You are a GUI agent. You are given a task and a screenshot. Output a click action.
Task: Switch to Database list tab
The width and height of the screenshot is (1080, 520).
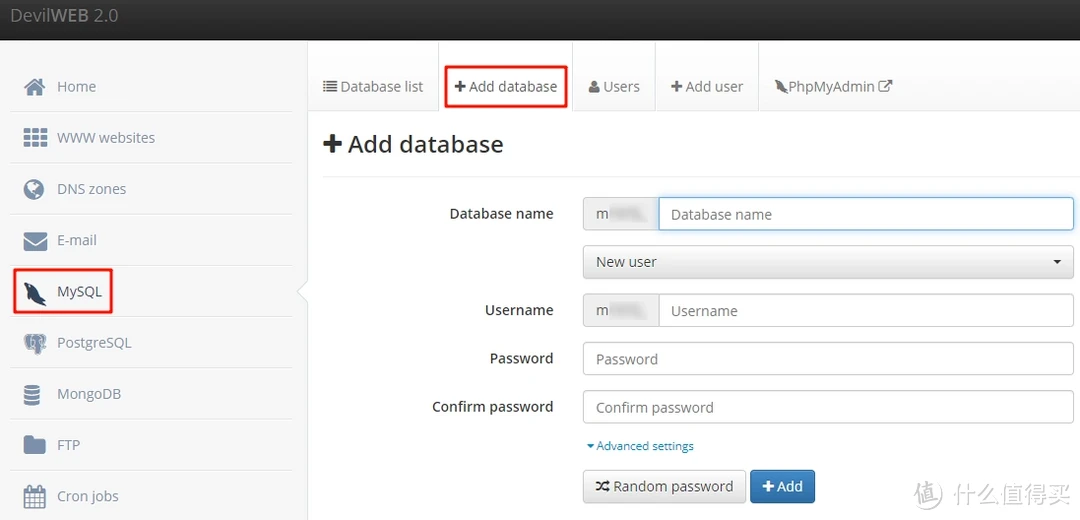click(373, 87)
